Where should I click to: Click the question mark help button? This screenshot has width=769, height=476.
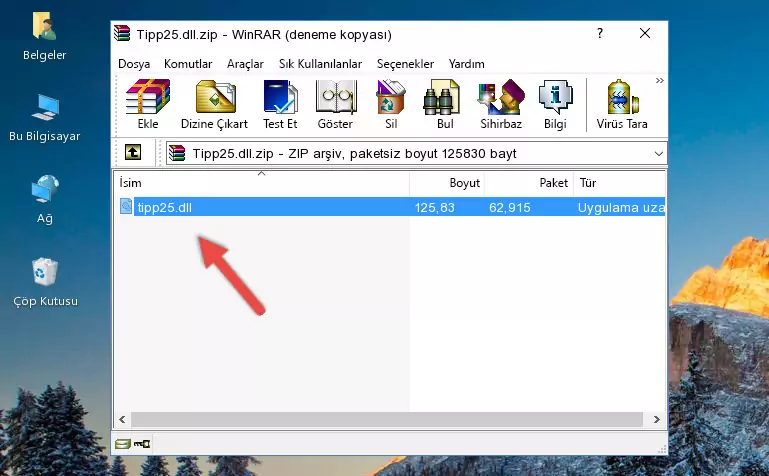599,33
